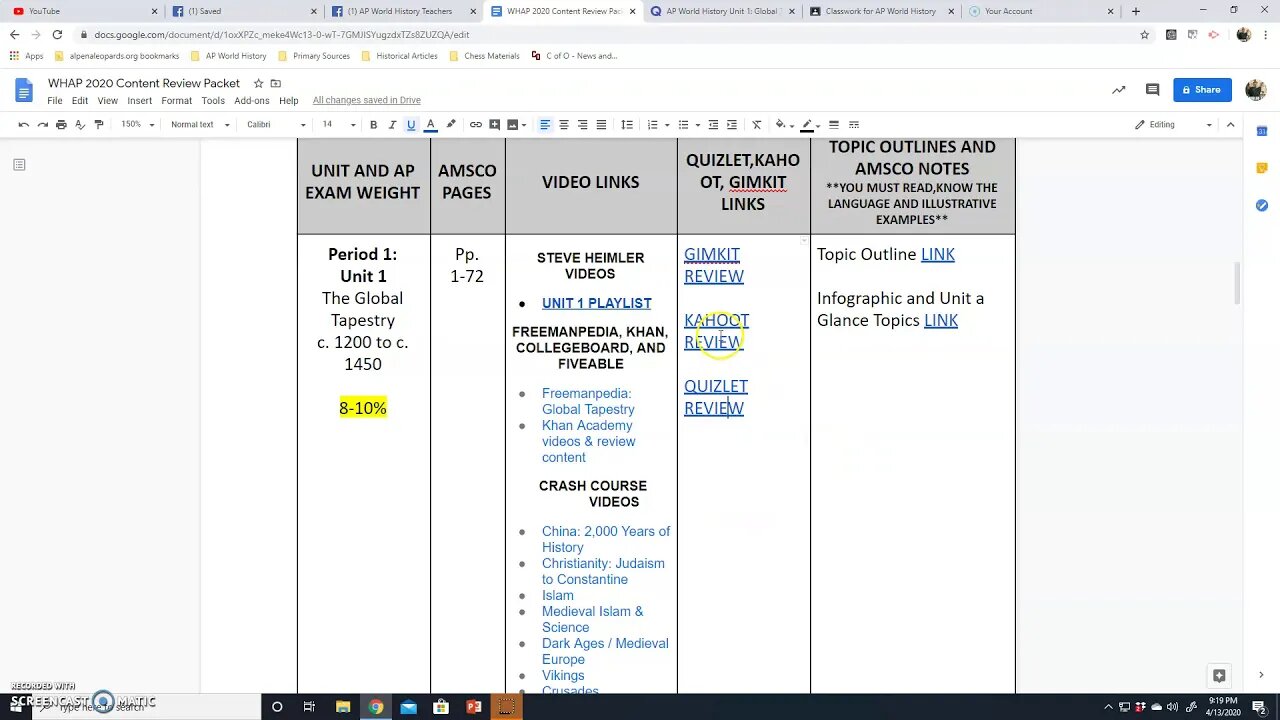Click the document title field

[x=144, y=83]
